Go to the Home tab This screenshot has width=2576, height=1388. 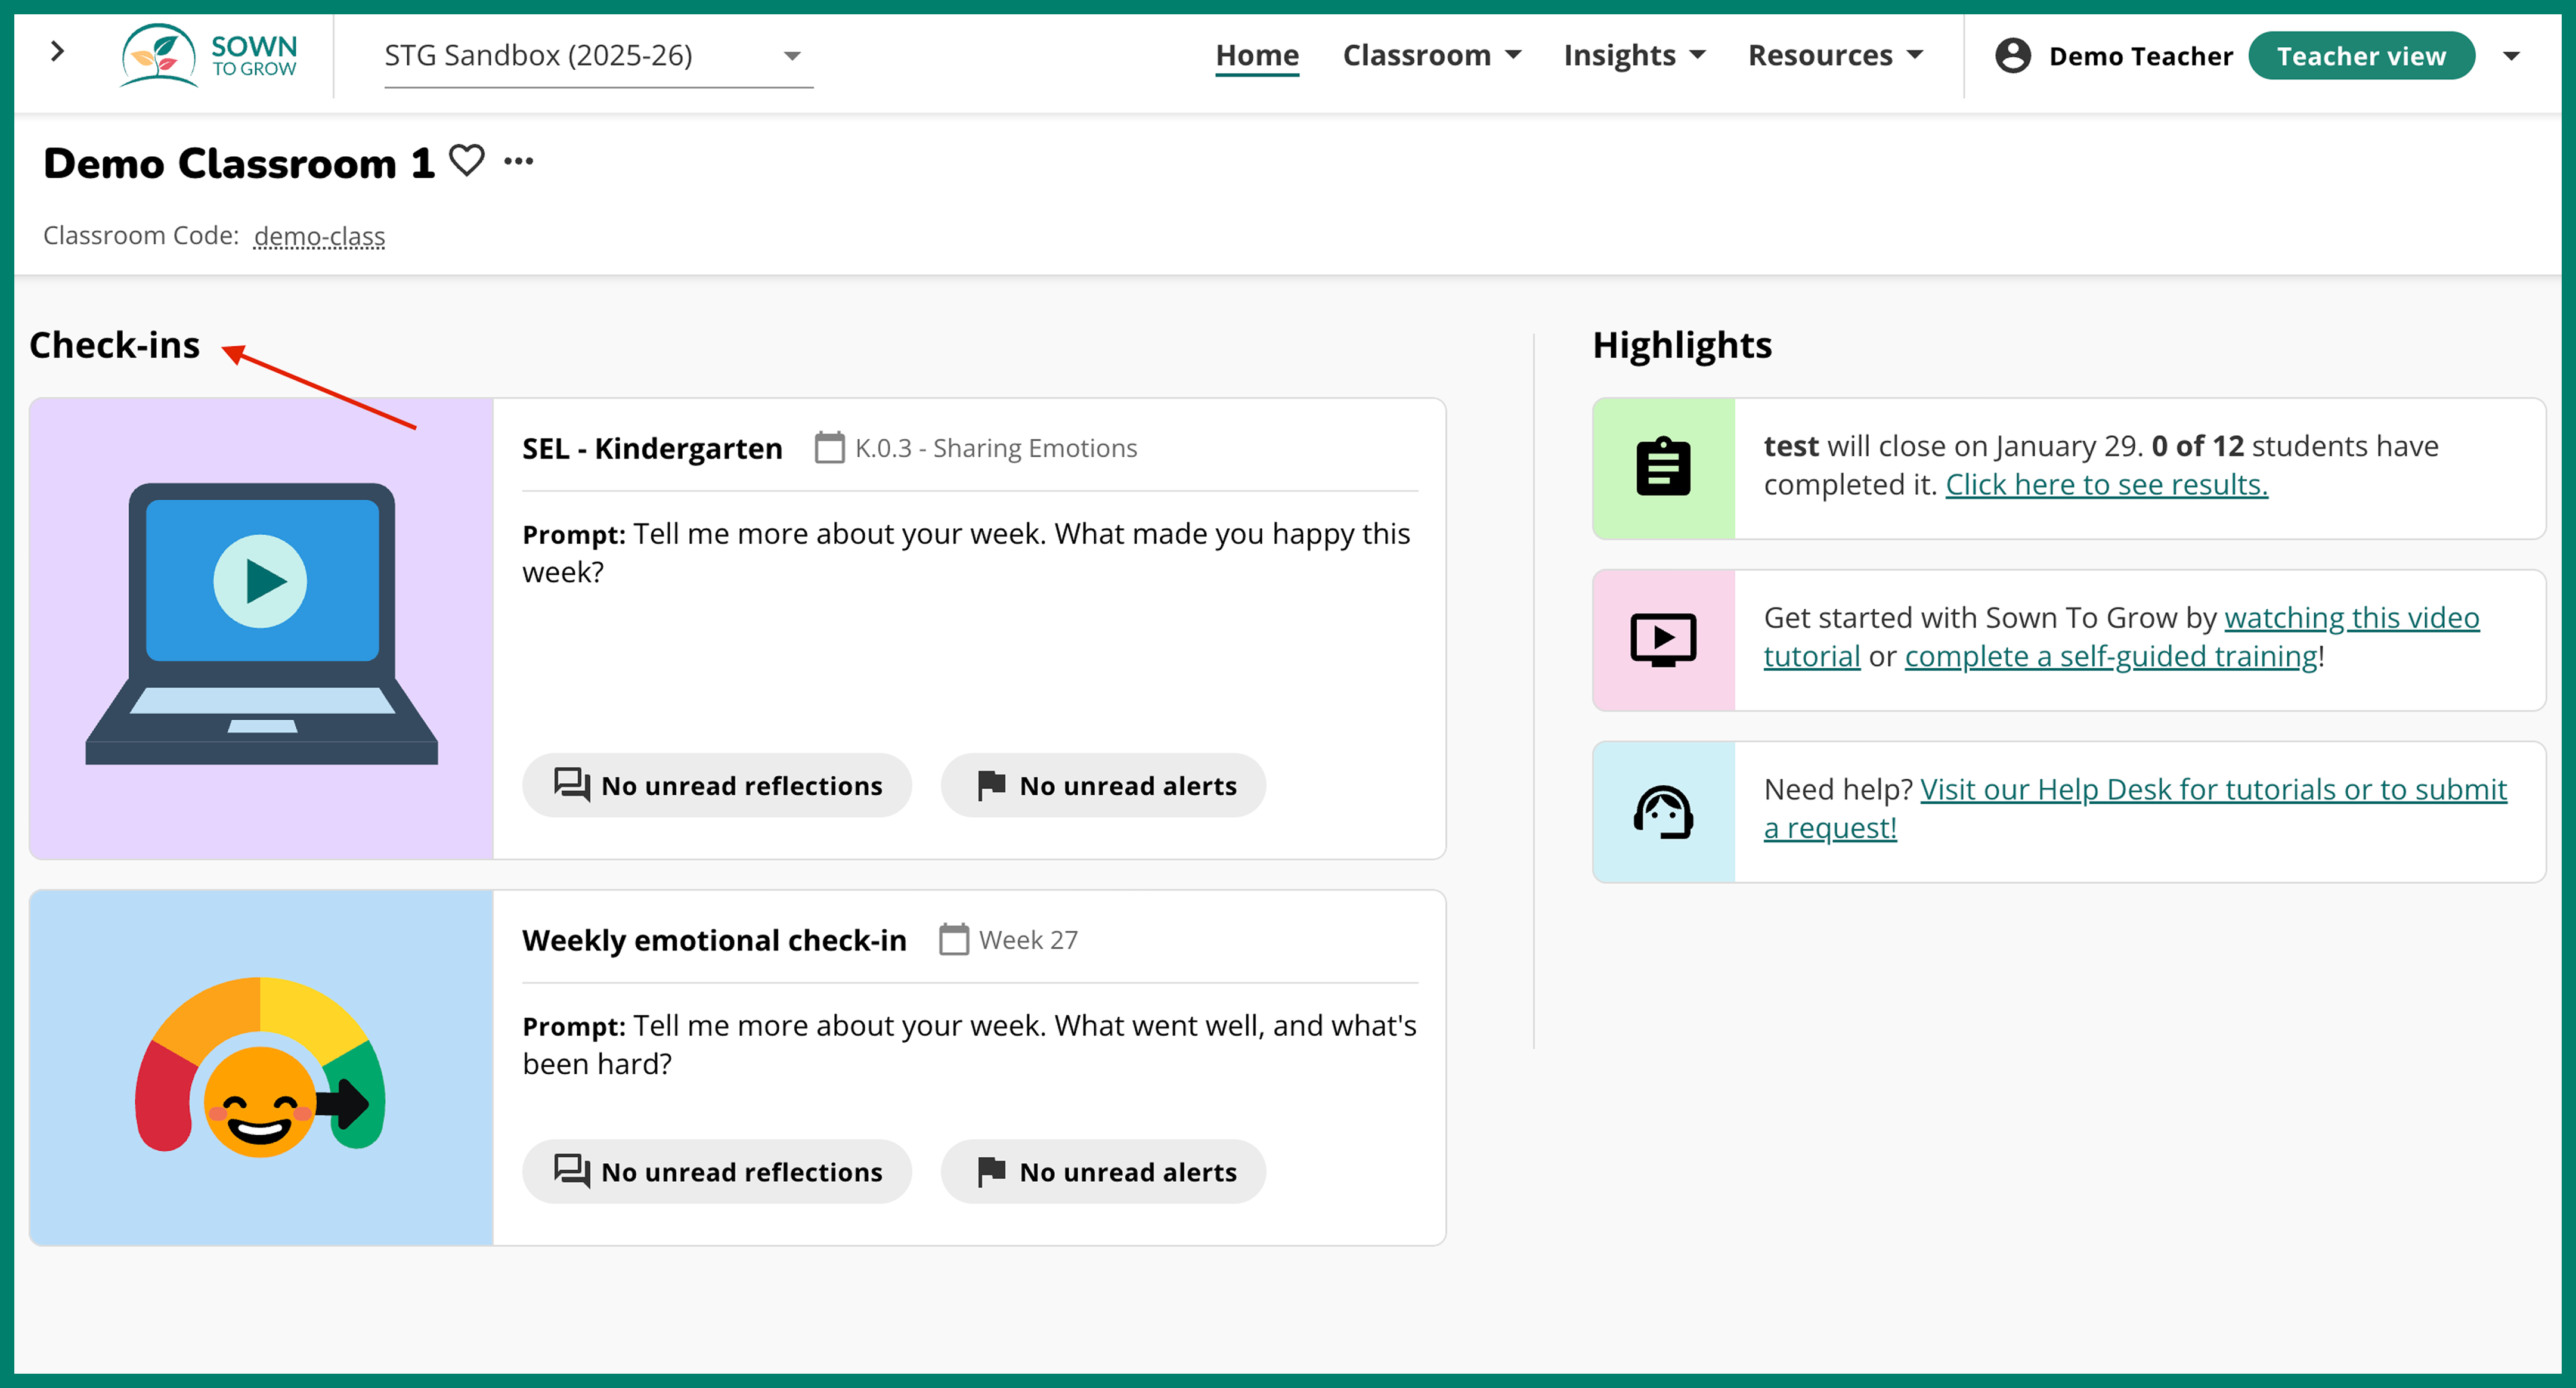pos(1257,56)
